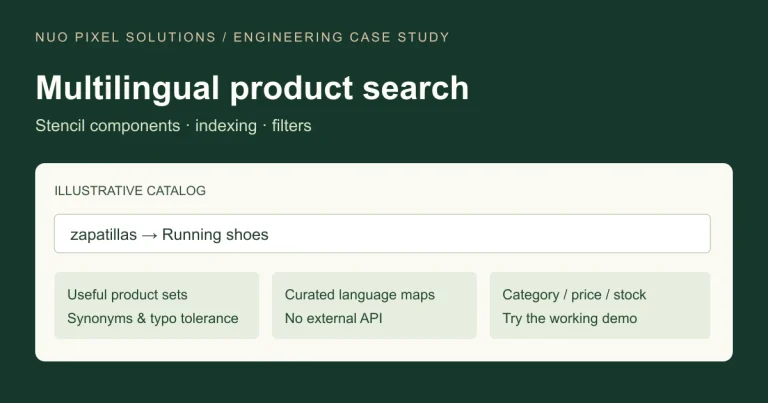Click 'Curated language maps' text
Viewport: 768px width, 403px height.
[x=360, y=295]
